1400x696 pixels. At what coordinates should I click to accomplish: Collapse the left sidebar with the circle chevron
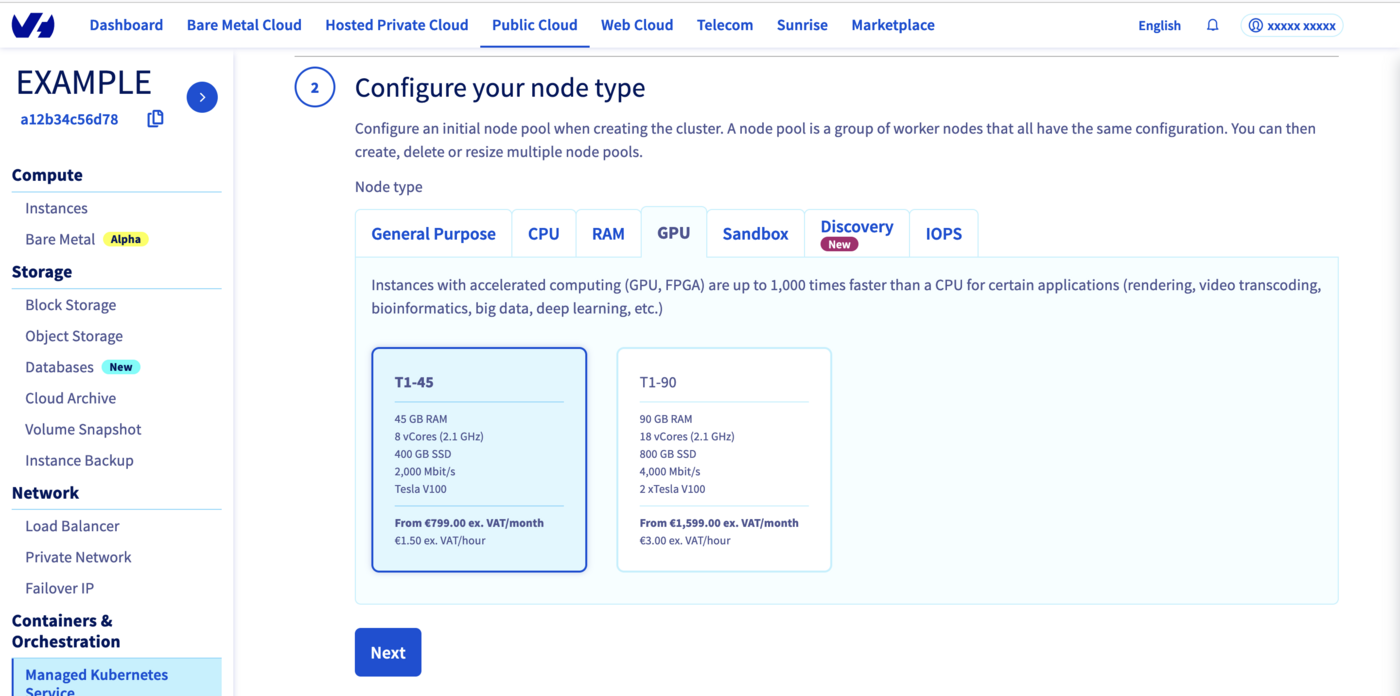point(201,96)
